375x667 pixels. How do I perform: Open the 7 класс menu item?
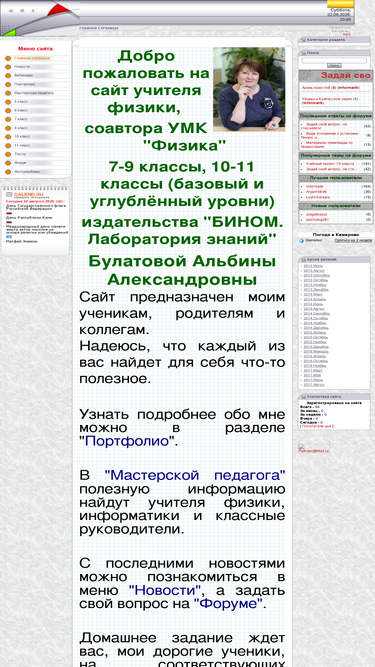[x=21, y=119]
